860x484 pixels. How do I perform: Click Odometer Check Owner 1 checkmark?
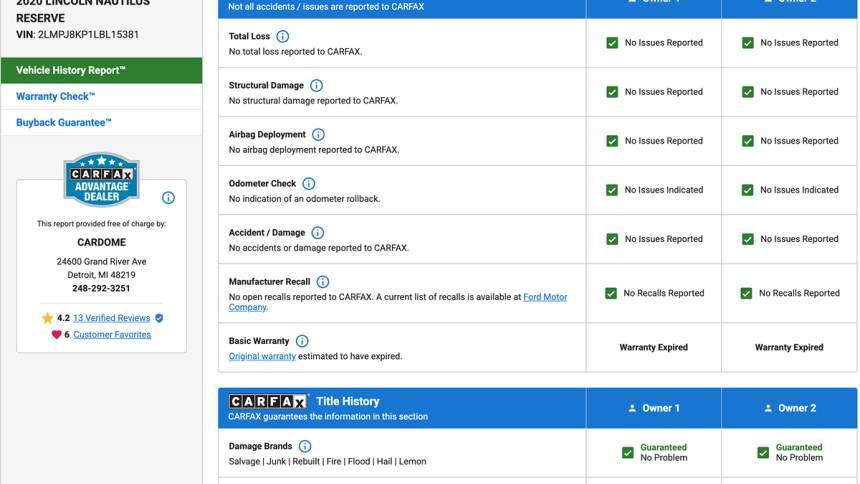612,190
